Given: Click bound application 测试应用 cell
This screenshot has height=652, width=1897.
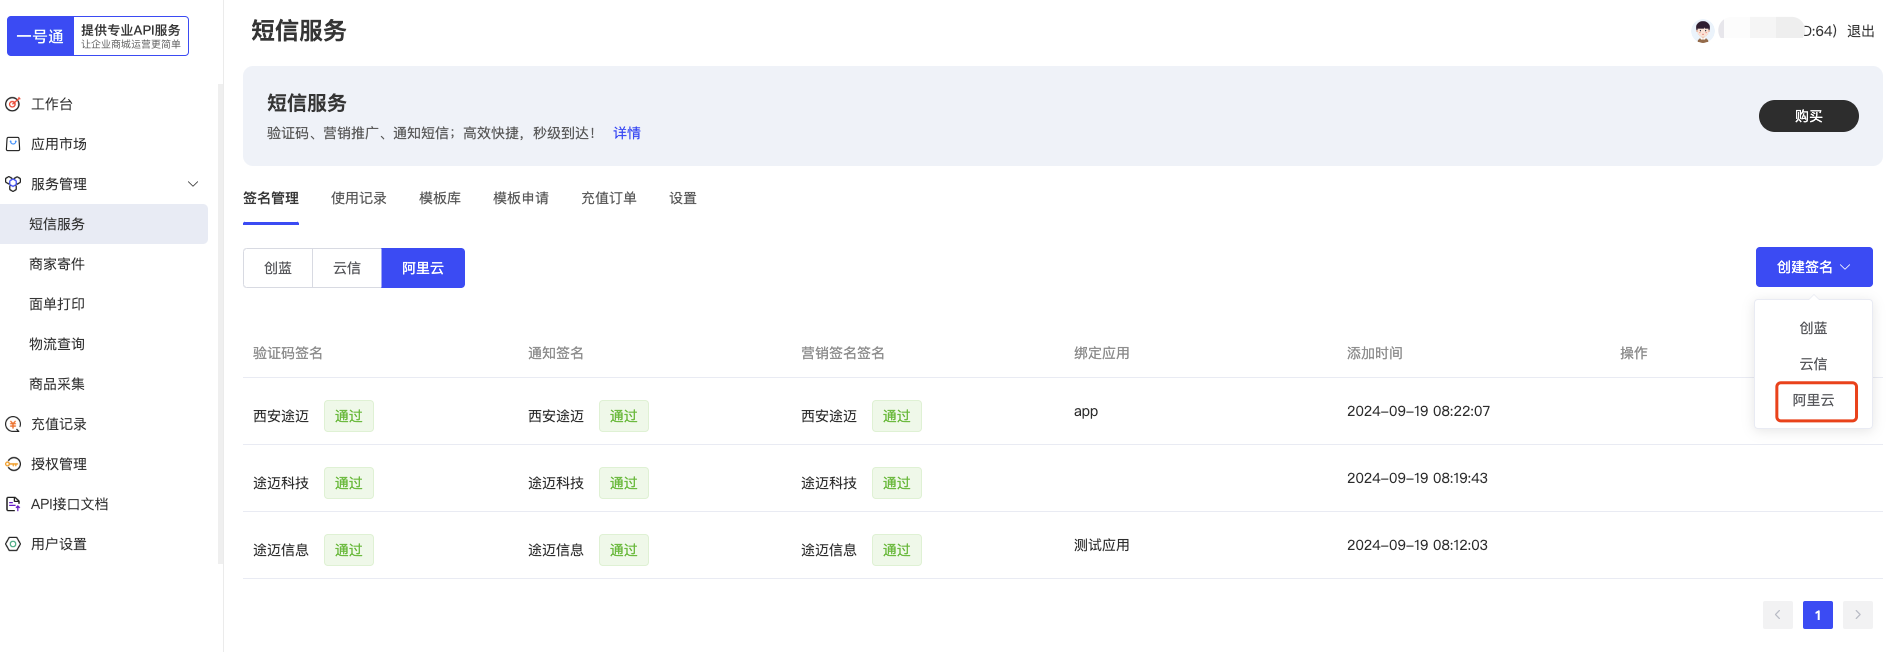Looking at the screenshot, I should pos(1102,545).
